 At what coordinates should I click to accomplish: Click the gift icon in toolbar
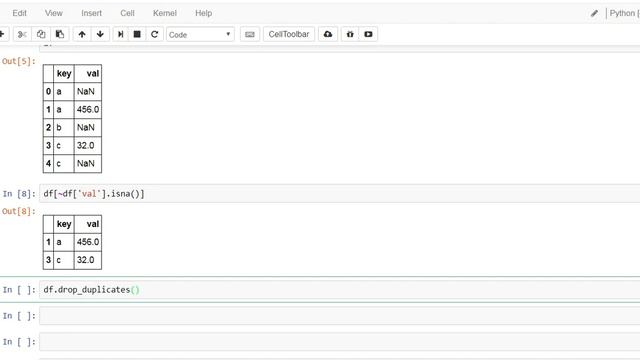click(350, 34)
